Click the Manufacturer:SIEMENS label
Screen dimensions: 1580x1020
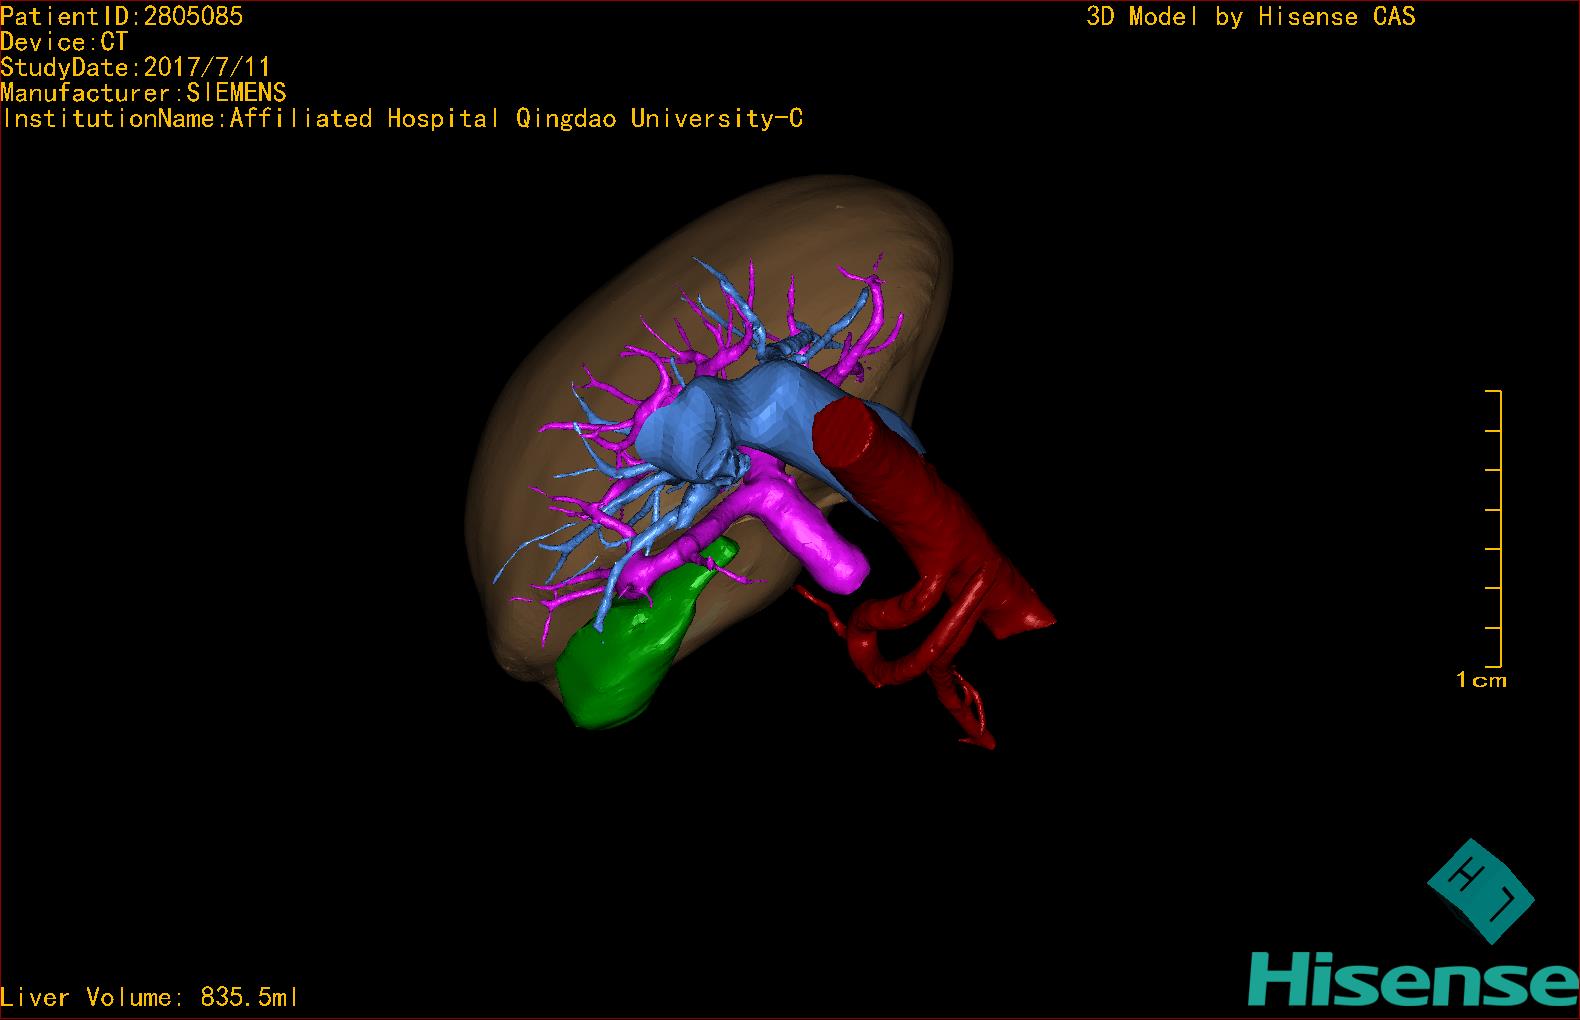[143, 93]
